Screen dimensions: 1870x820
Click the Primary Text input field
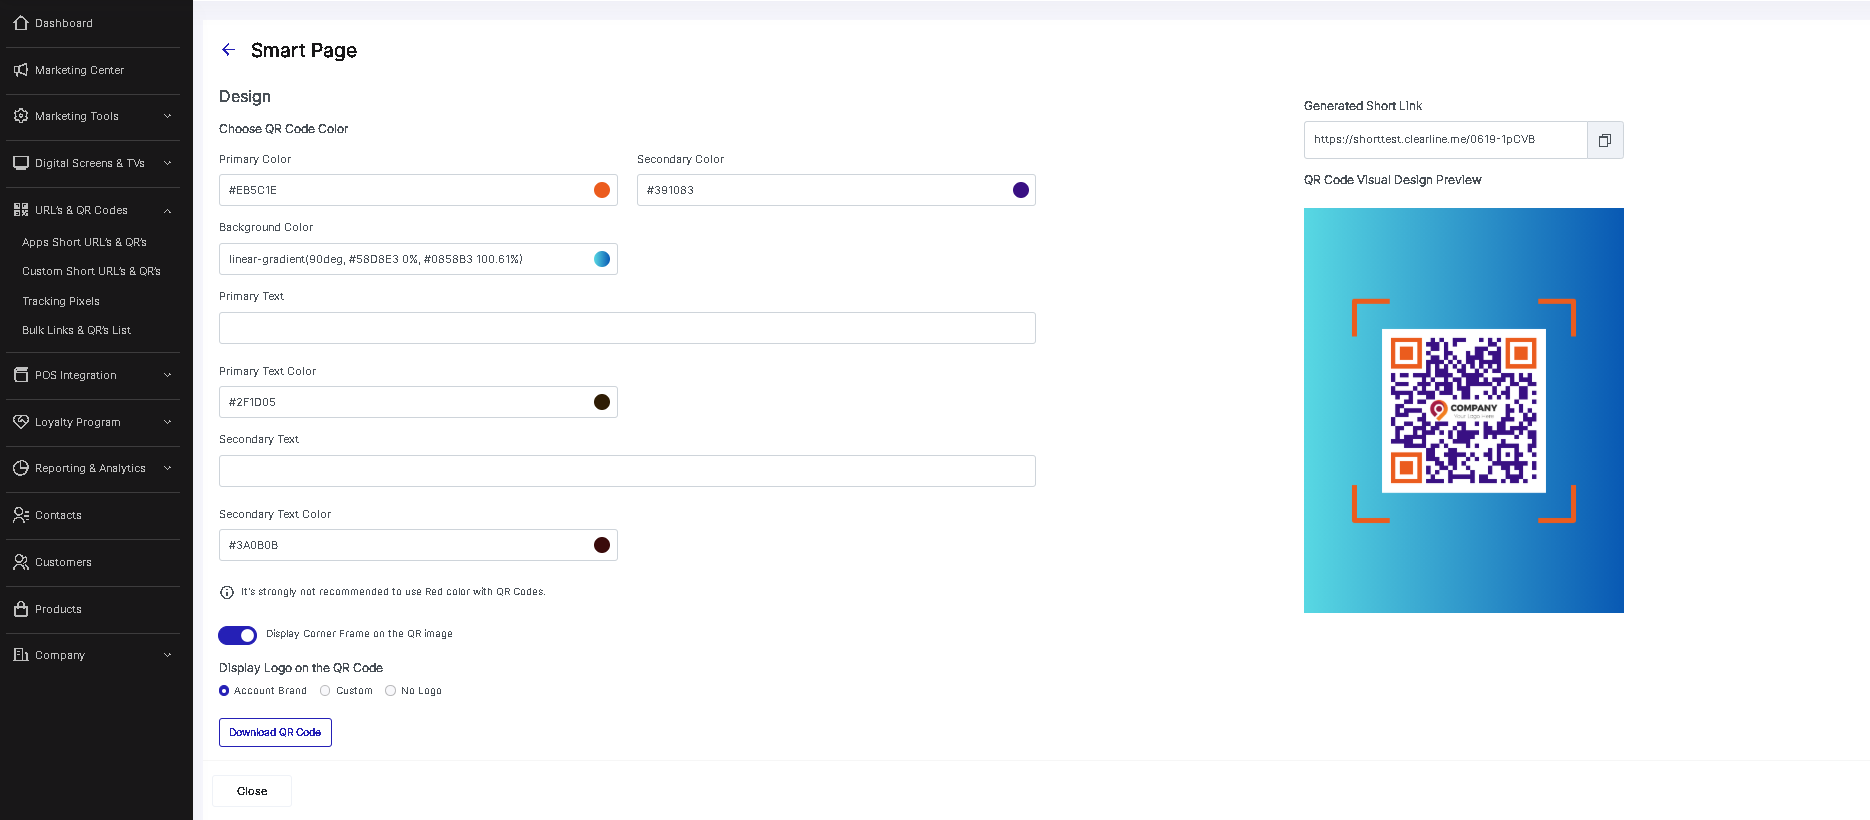click(627, 328)
